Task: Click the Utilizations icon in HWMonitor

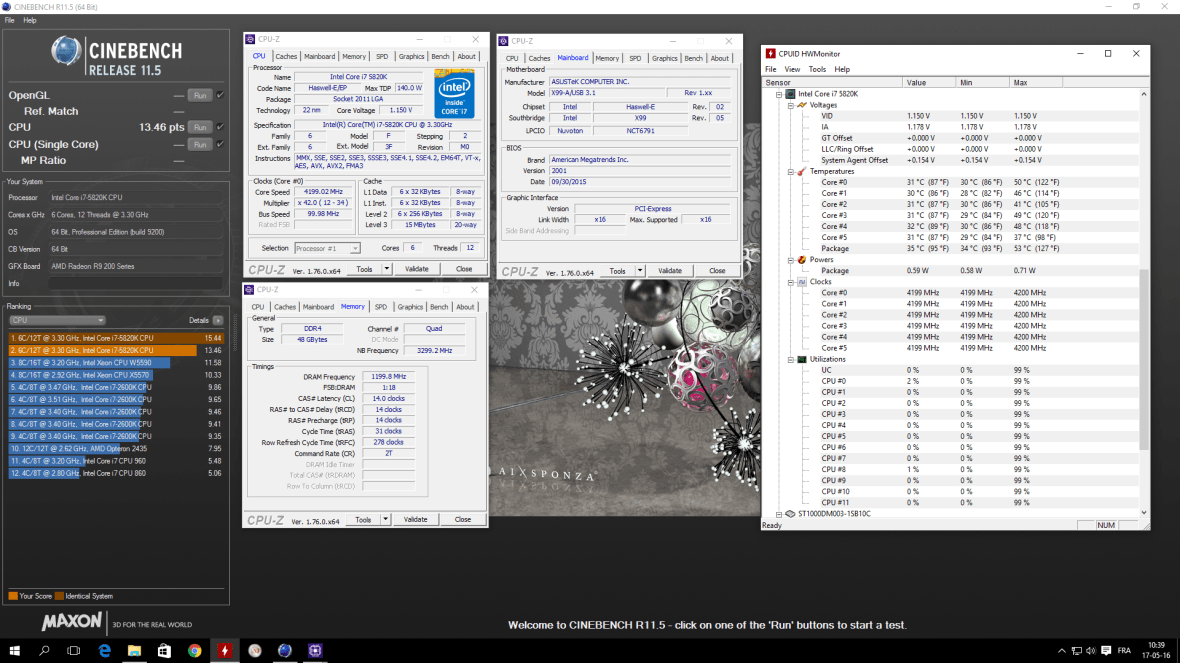Action: point(800,358)
